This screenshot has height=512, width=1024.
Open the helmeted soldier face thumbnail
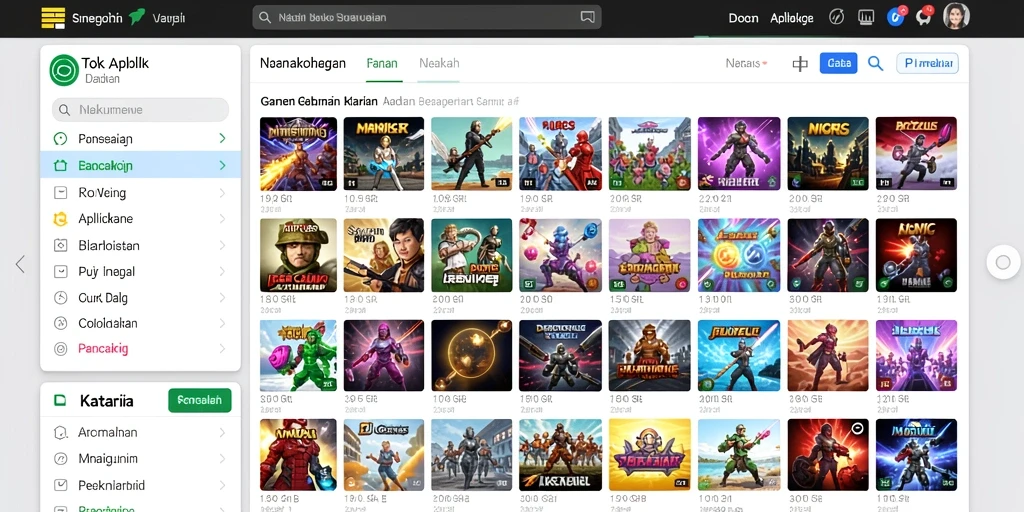[298, 255]
